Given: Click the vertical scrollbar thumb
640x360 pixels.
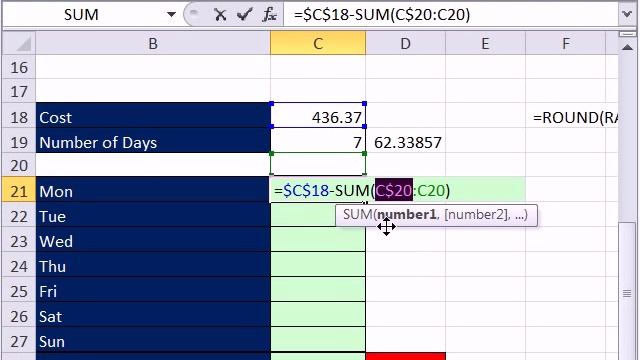Looking at the screenshot, I should pyautogui.click(x=627, y=293).
